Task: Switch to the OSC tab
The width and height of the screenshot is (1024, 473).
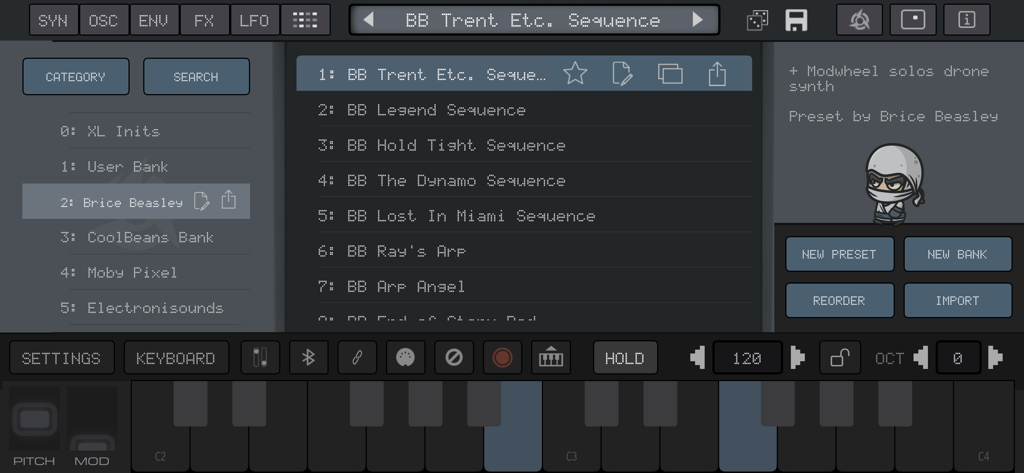Action: 104,20
